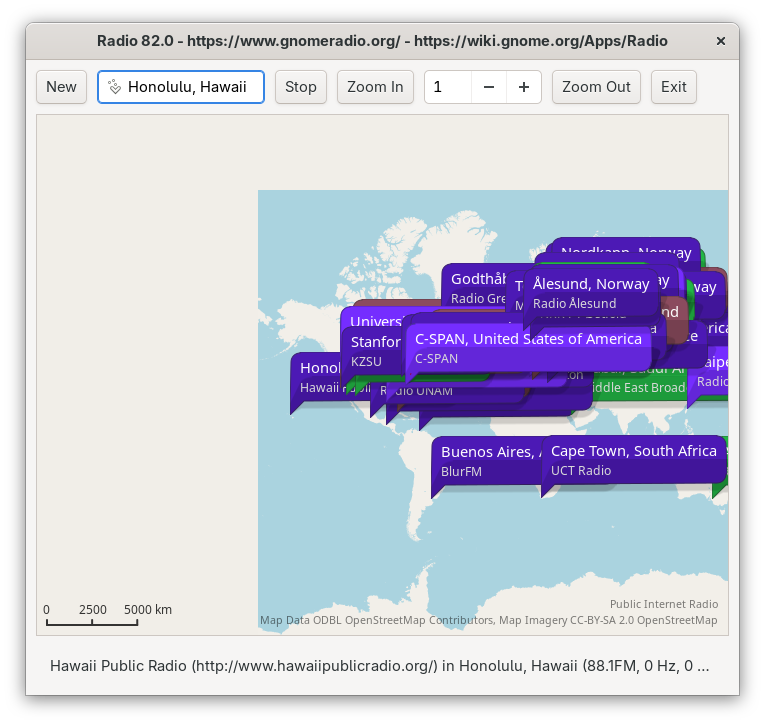Screen dimensions: 765x724
Task: Click the Public Internet Radio label
Action: [664, 604]
